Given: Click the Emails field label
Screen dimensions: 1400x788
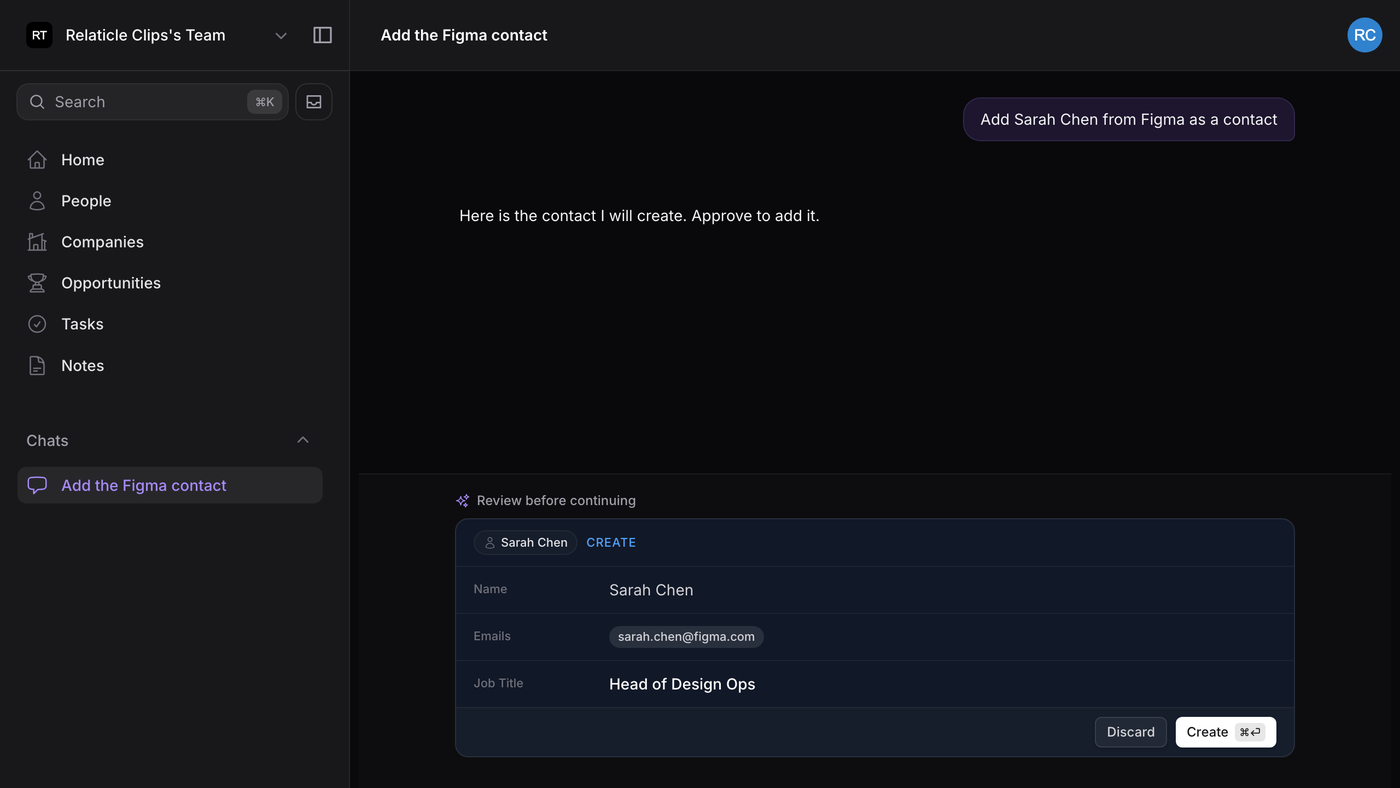Looking at the screenshot, I should point(492,636).
